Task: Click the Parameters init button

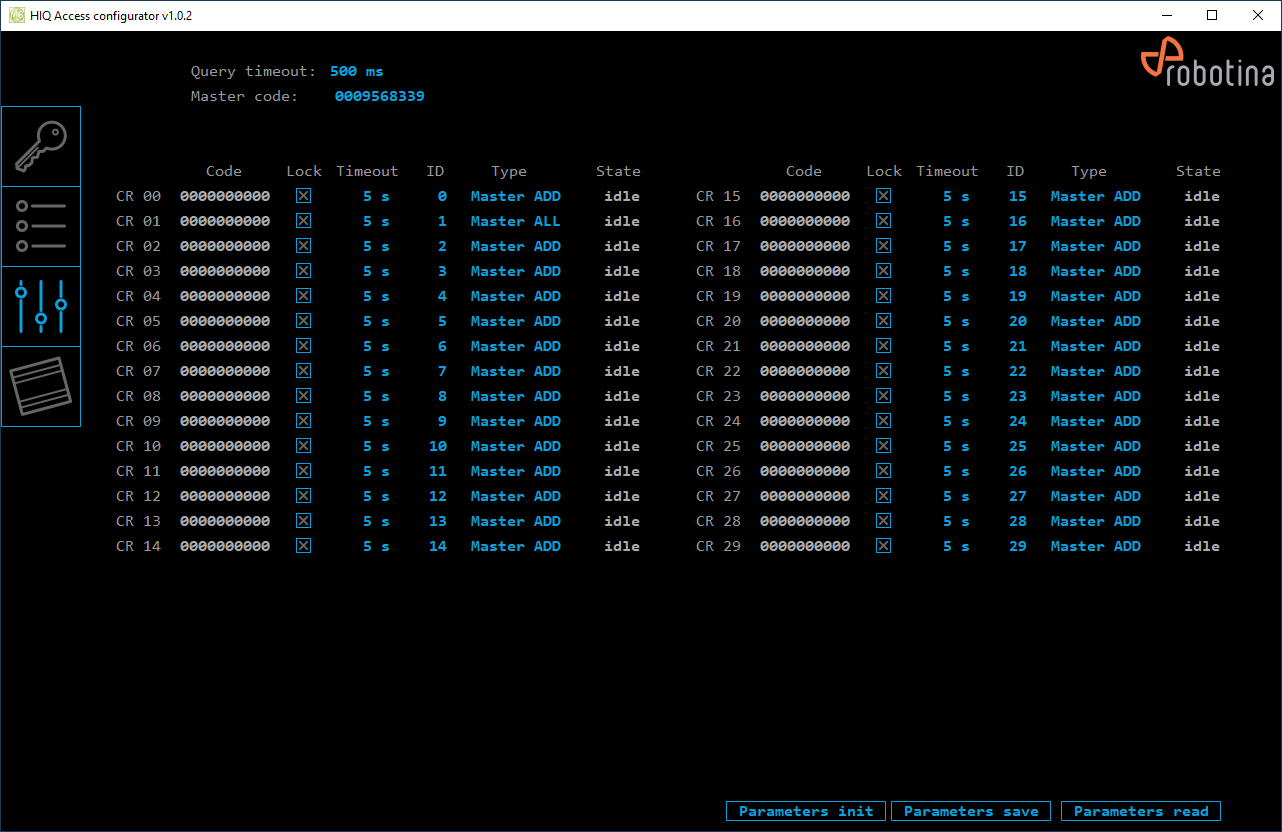Action: (x=805, y=811)
